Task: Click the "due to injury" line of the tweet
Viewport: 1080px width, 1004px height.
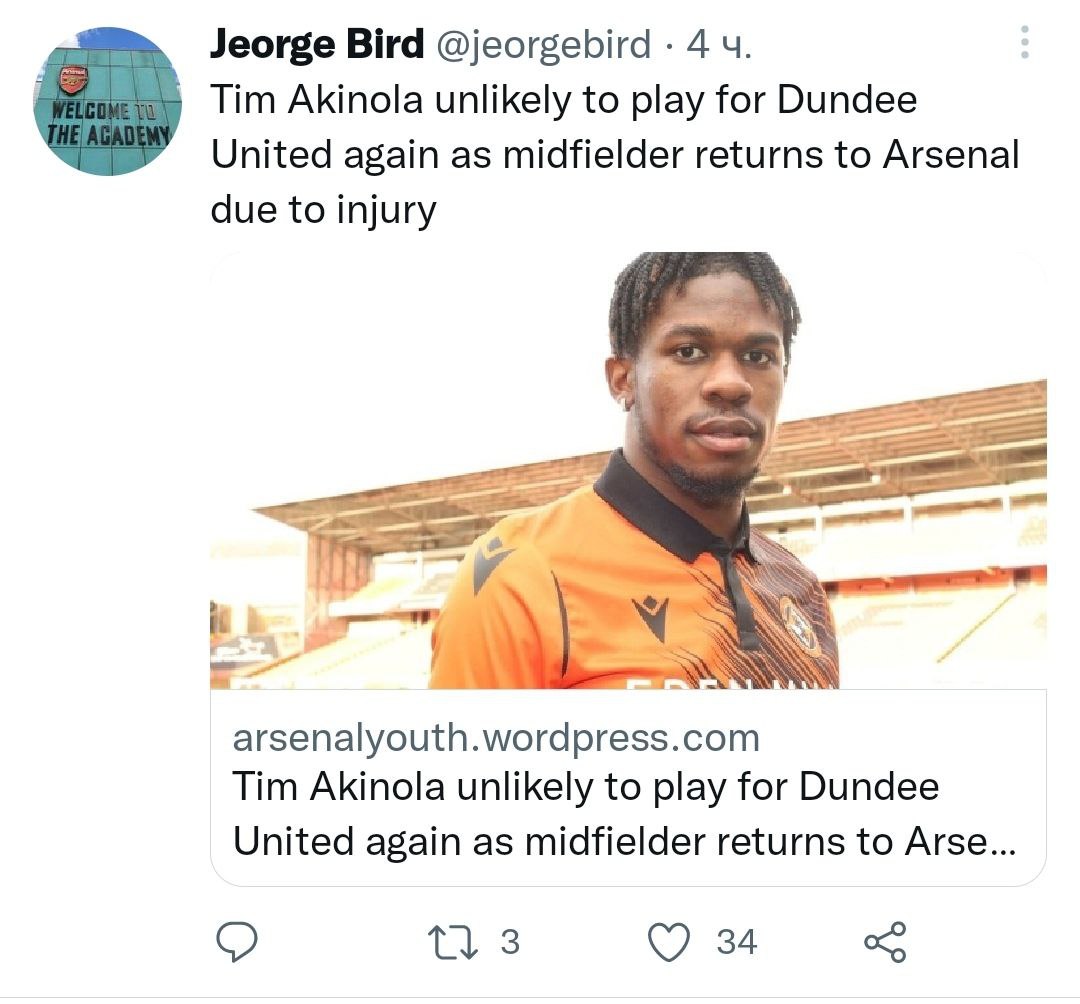Action: pyautogui.click(x=323, y=209)
